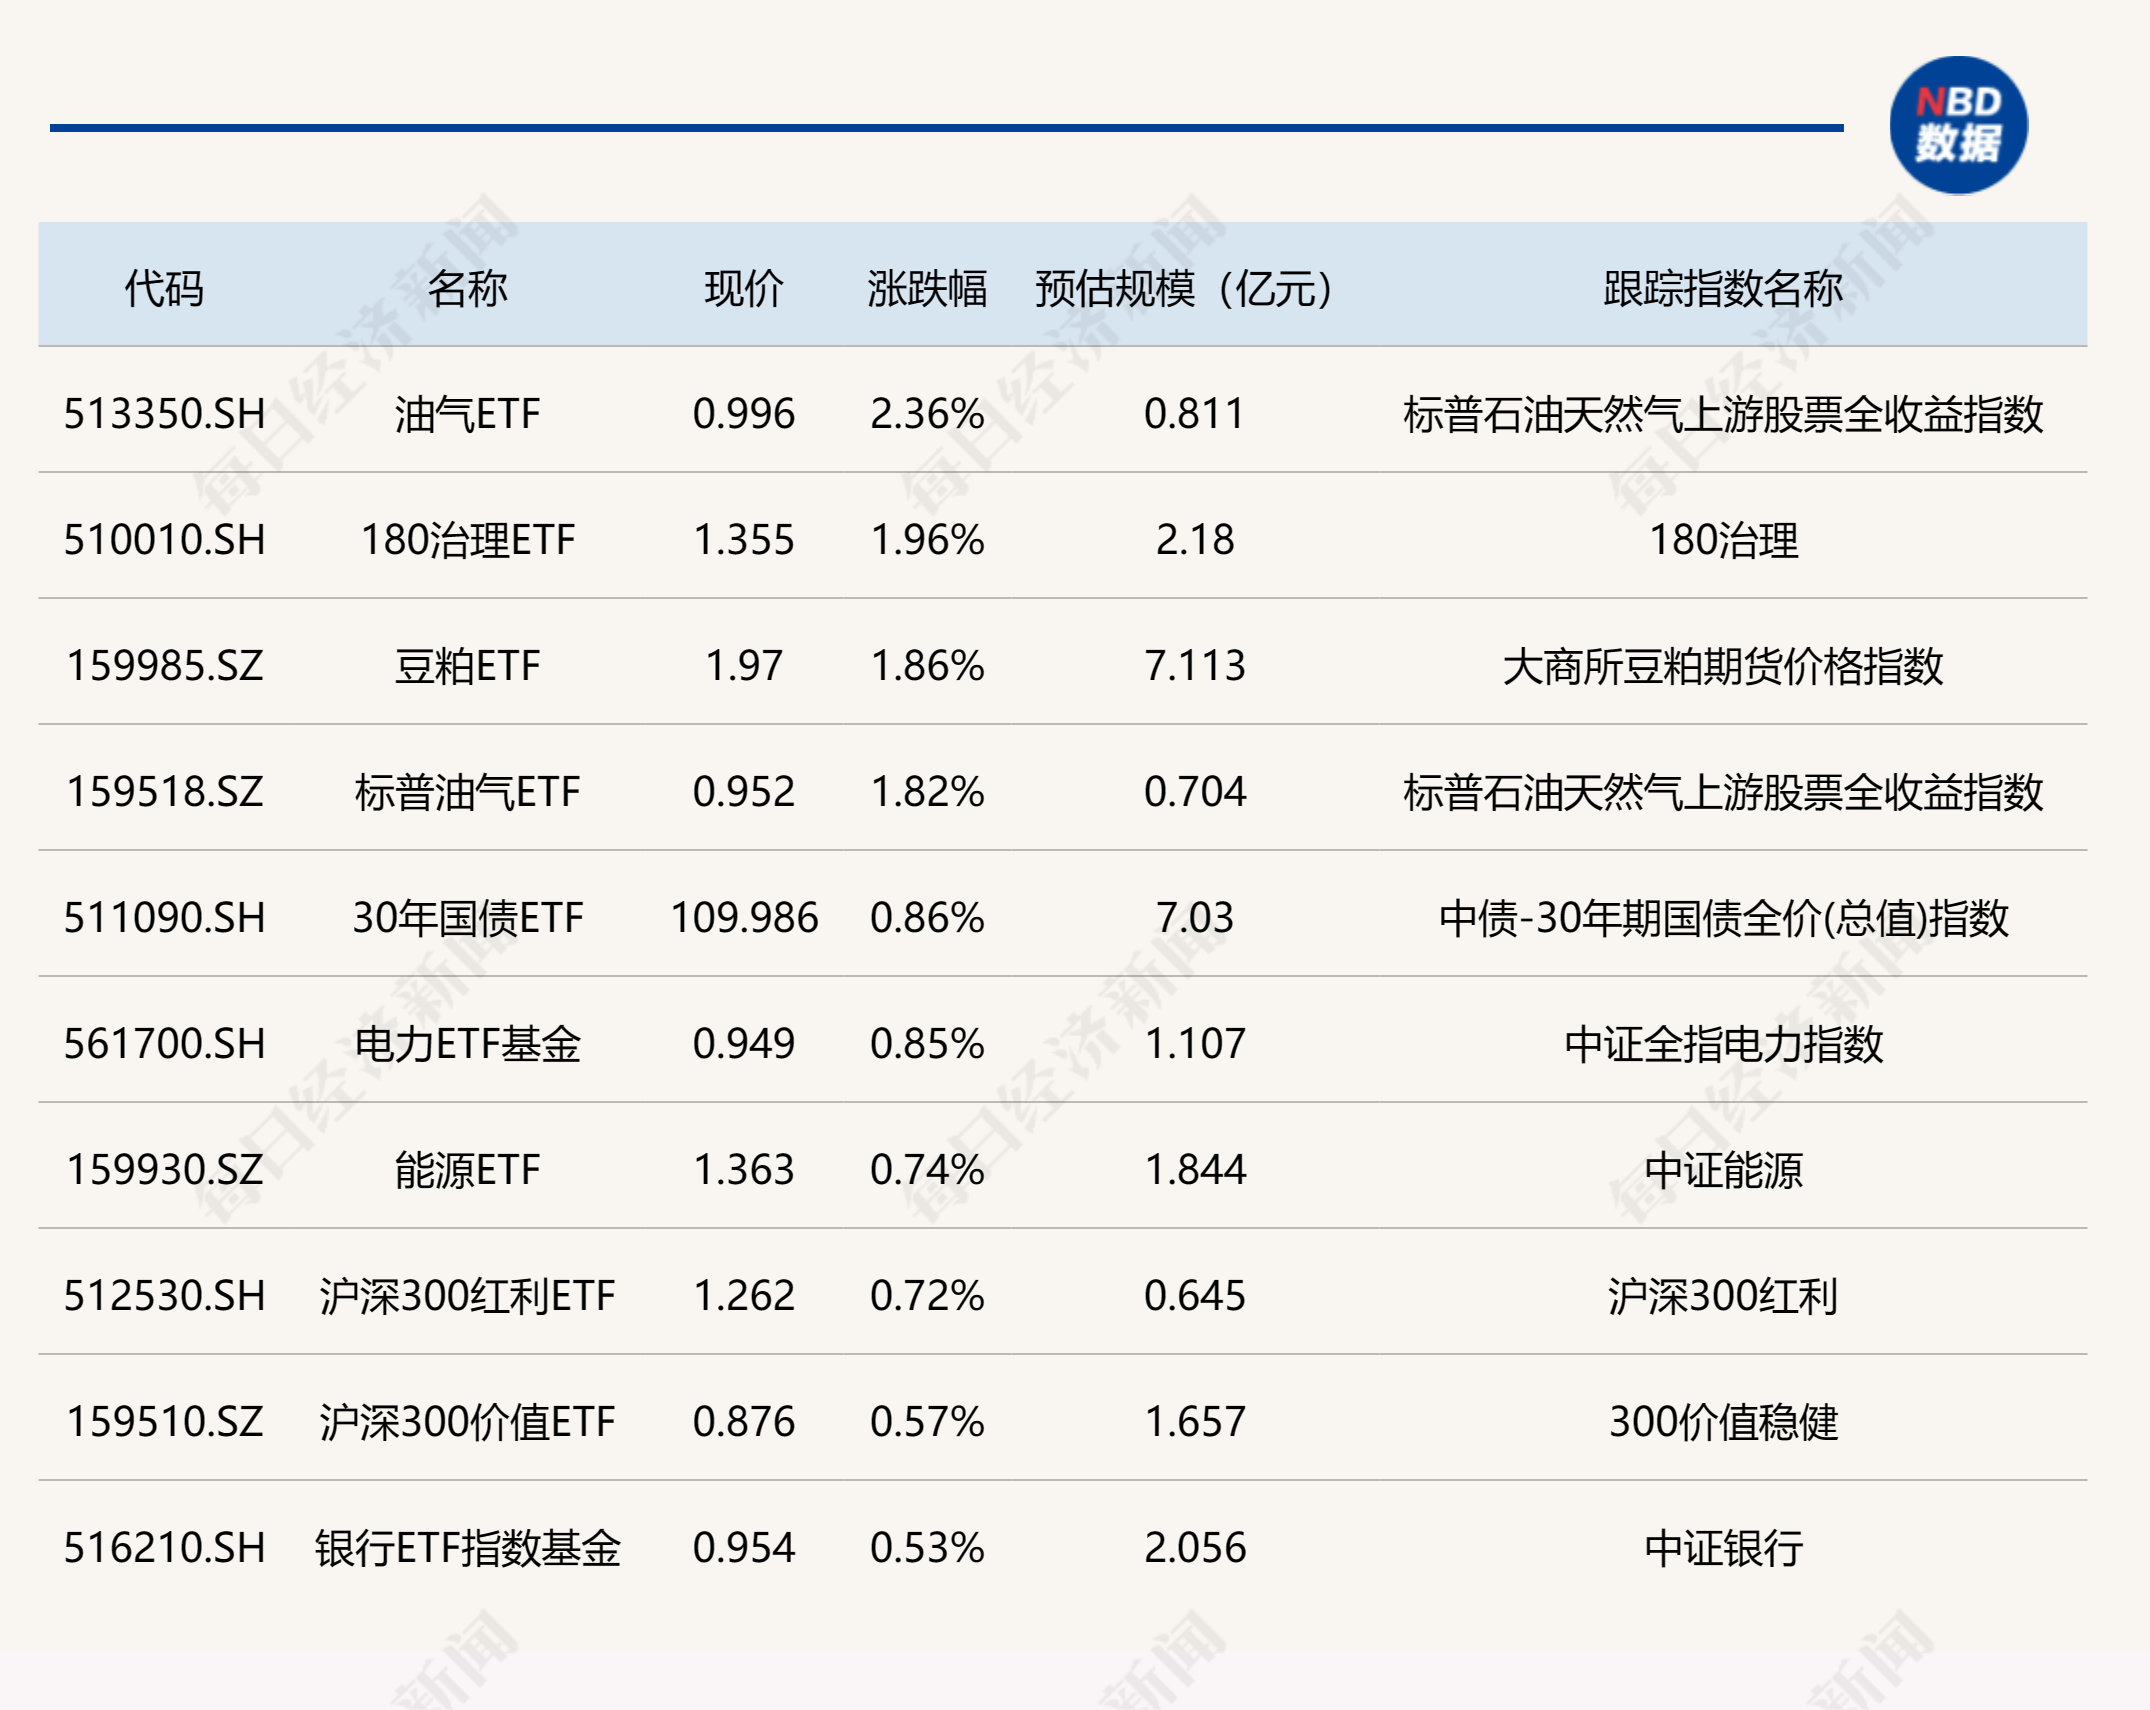The image size is (2150, 1710).
Task: Select code cell 159510.SZ
Action: pos(165,1422)
